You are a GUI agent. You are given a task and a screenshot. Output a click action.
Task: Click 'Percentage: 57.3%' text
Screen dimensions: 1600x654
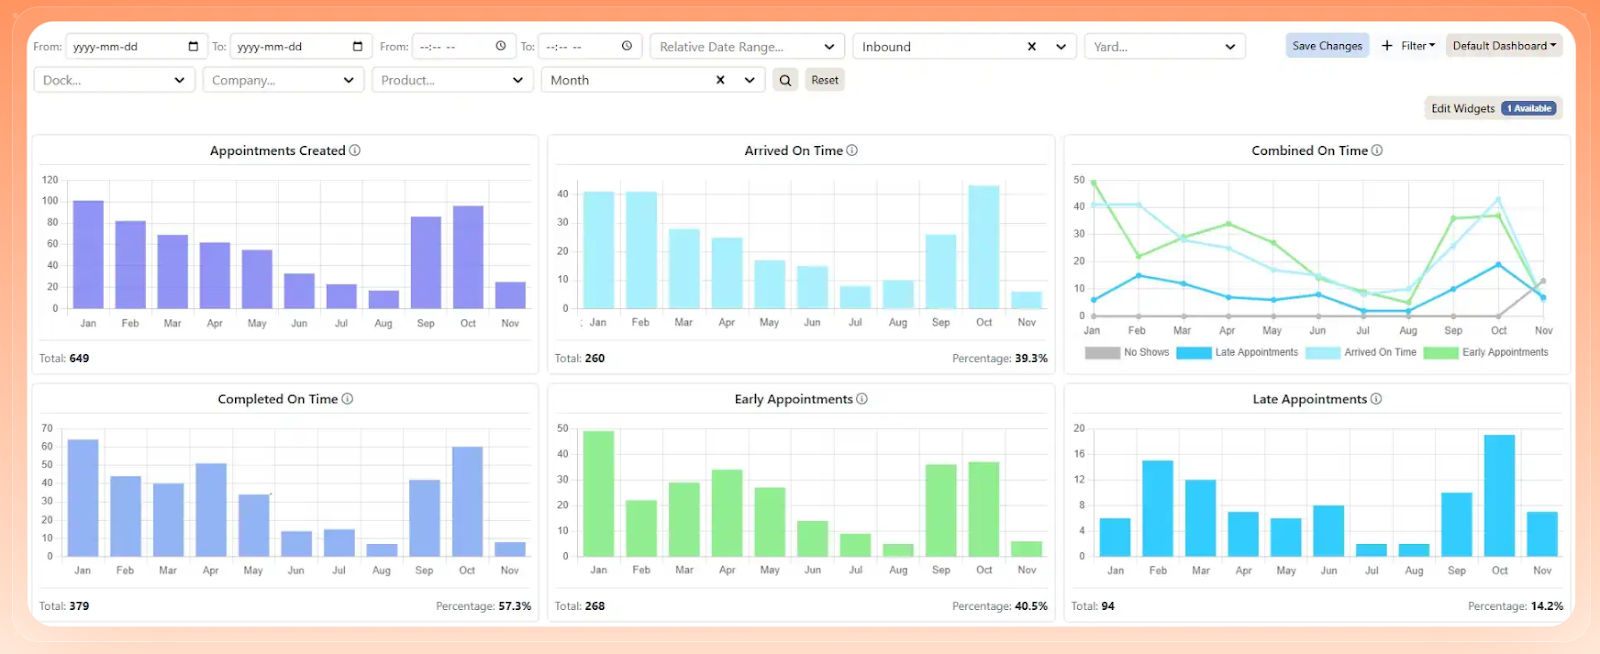click(484, 606)
